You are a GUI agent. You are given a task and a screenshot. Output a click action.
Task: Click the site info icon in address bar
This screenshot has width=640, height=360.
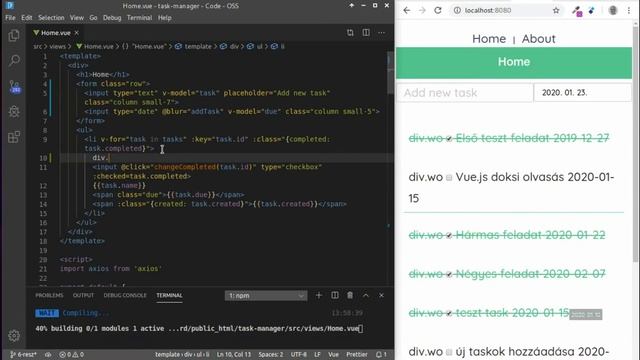coord(457,11)
